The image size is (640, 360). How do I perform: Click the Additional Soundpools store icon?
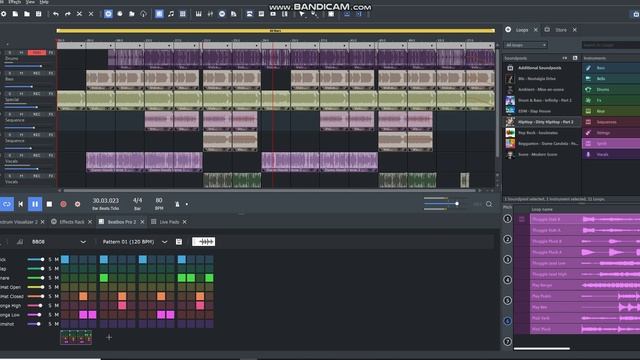click(510, 68)
